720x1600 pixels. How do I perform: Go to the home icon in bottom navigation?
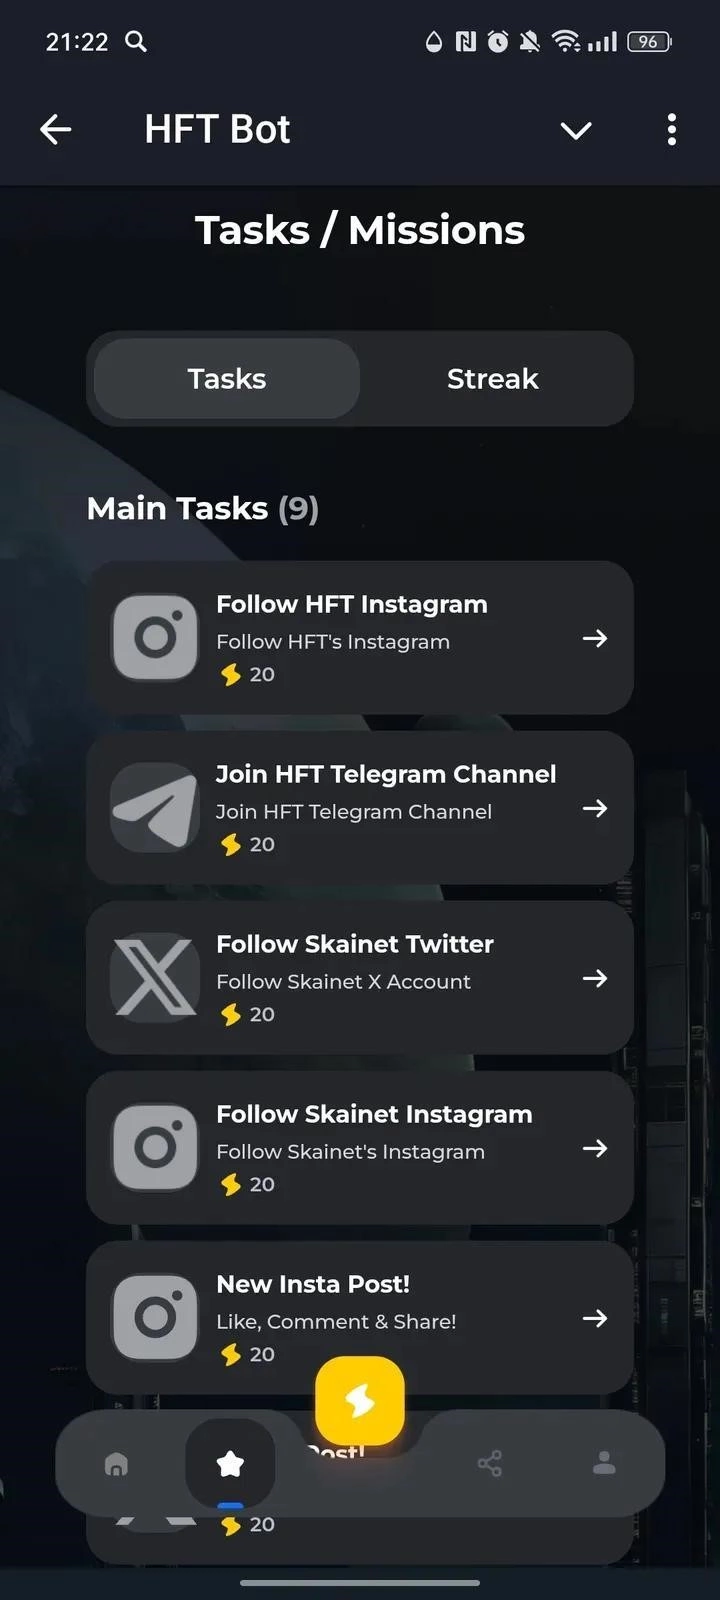click(117, 1465)
